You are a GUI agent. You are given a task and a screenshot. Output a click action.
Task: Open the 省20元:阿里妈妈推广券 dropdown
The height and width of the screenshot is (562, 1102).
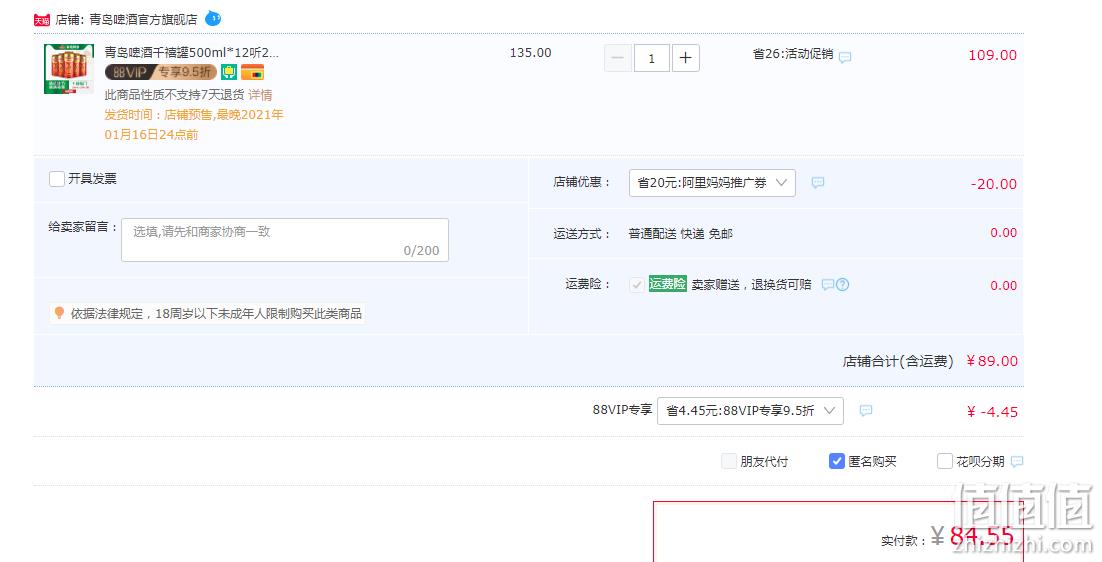712,183
